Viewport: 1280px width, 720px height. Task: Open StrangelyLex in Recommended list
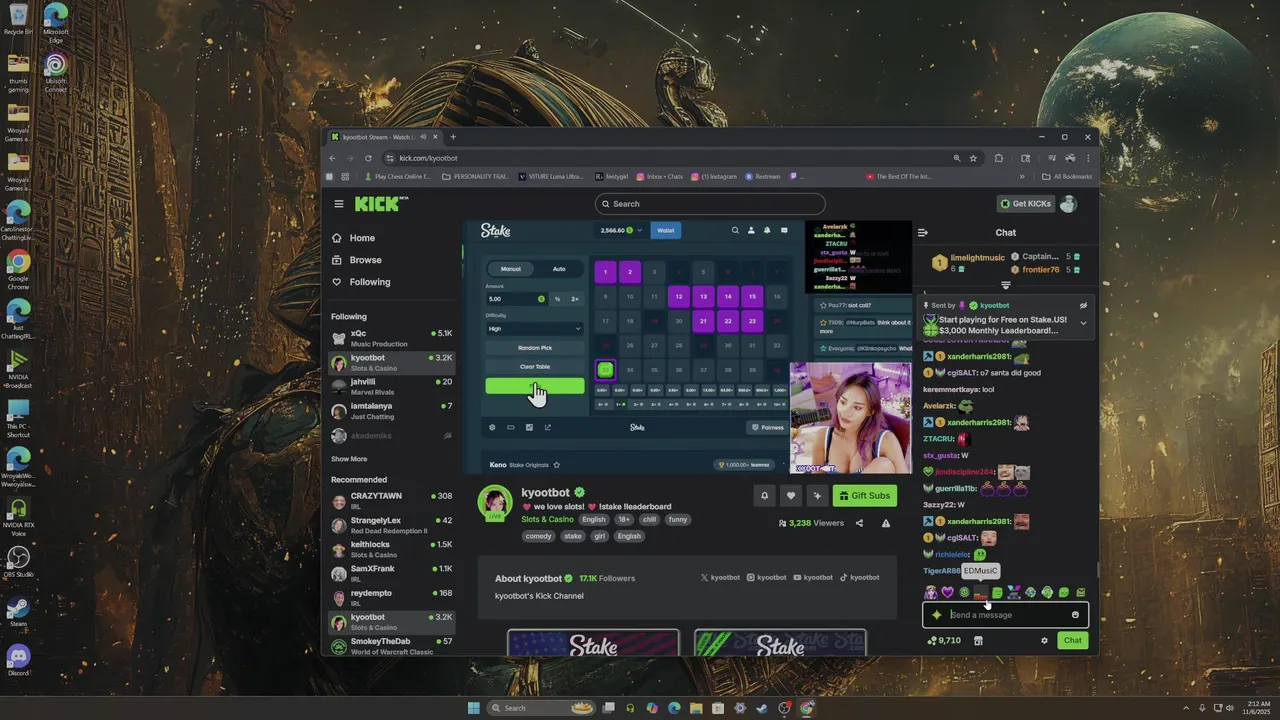coord(392,525)
